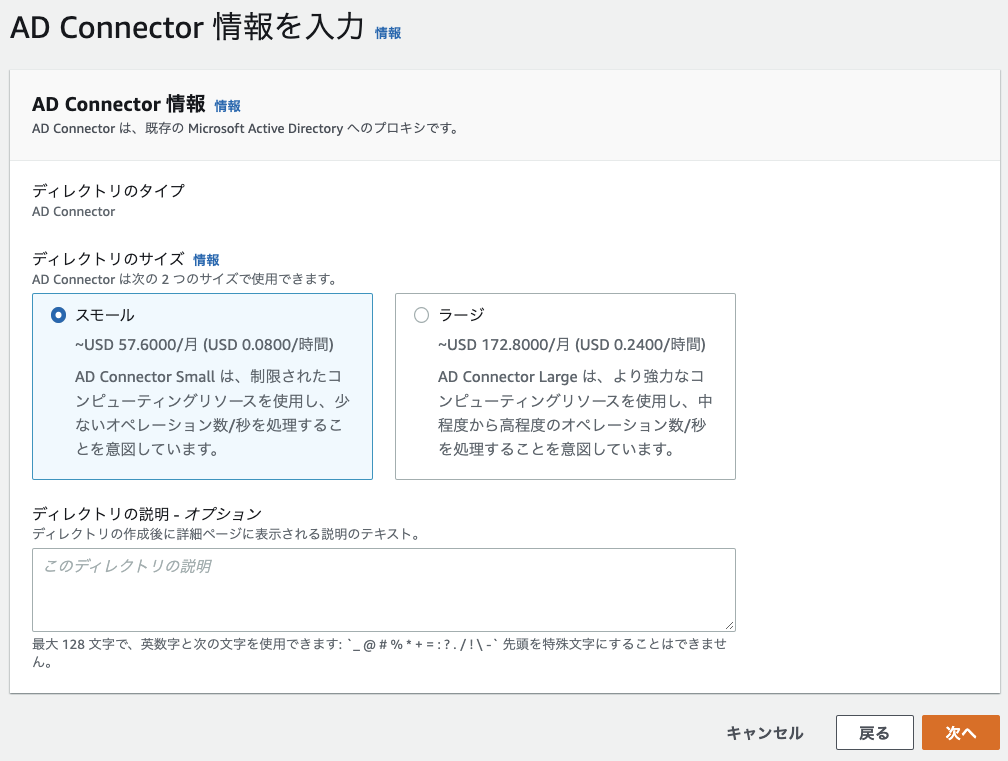Grab the text area resize handle
1008x761 pixels.
click(x=729, y=625)
